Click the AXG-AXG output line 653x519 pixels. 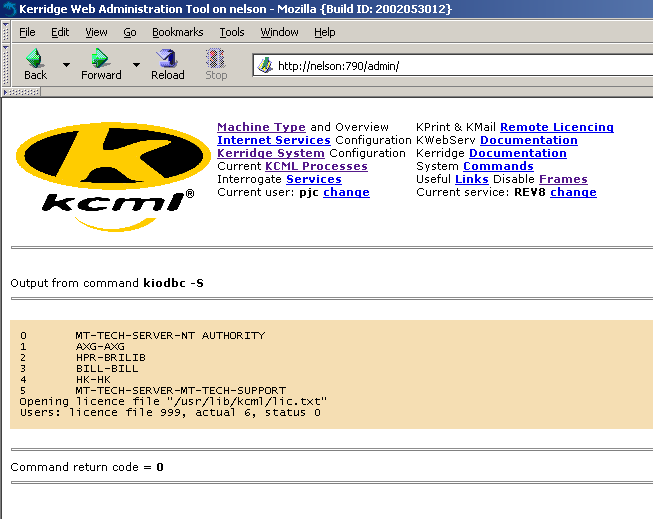[x=72, y=346]
